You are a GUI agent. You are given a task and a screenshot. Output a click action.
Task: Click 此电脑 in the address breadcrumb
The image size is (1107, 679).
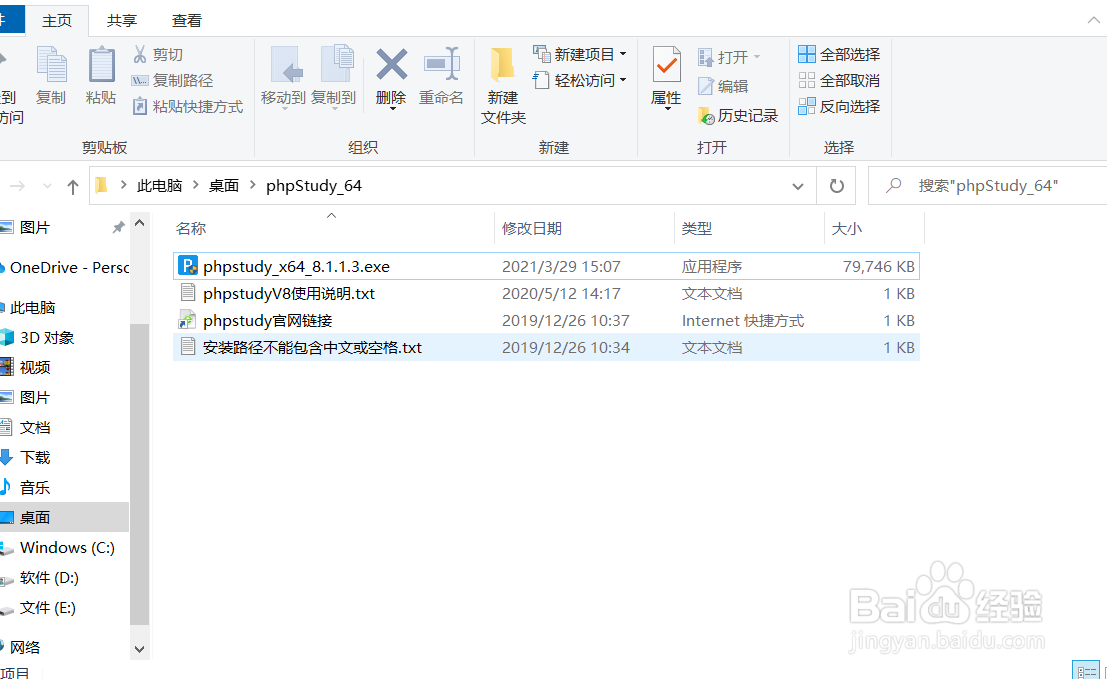coord(160,186)
